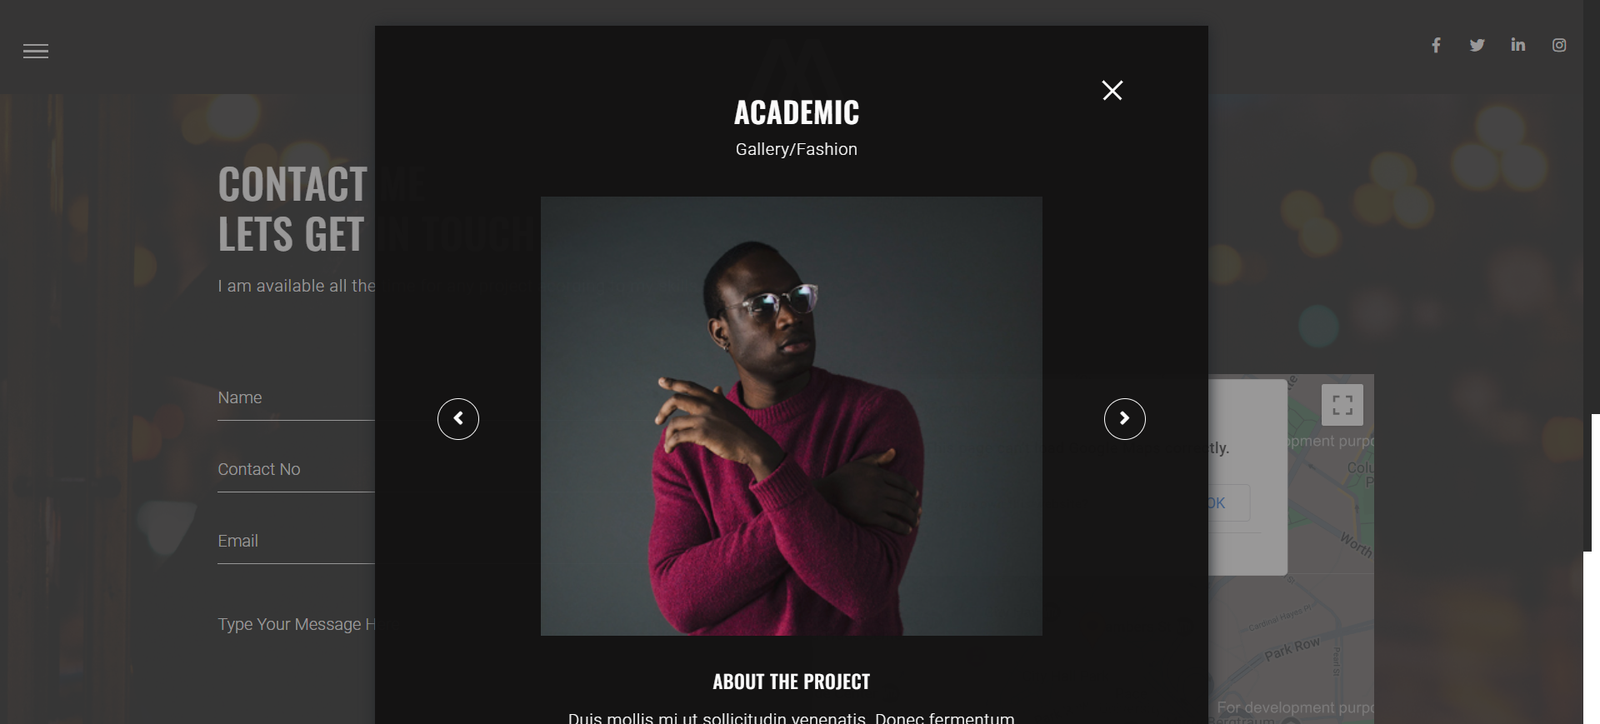Toggle fullscreen view on the map
This screenshot has height=724, width=1600.
pos(1342,405)
